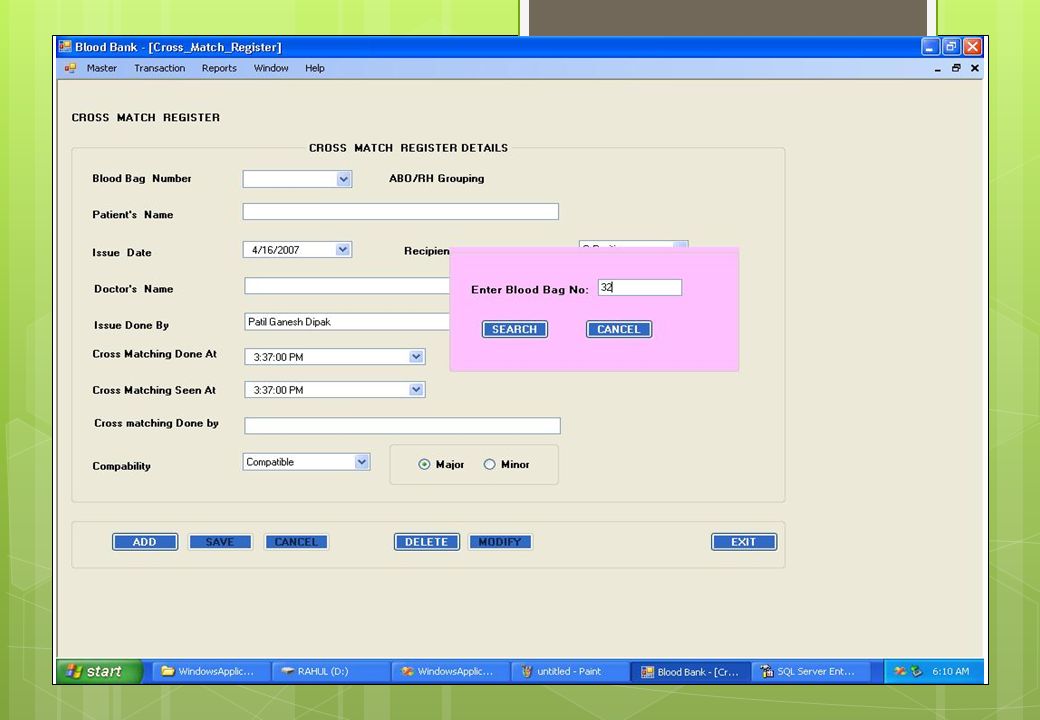The height and width of the screenshot is (720, 1040).
Task: Switch to untitled - Paint taskbar item
Action: tap(570, 672)
